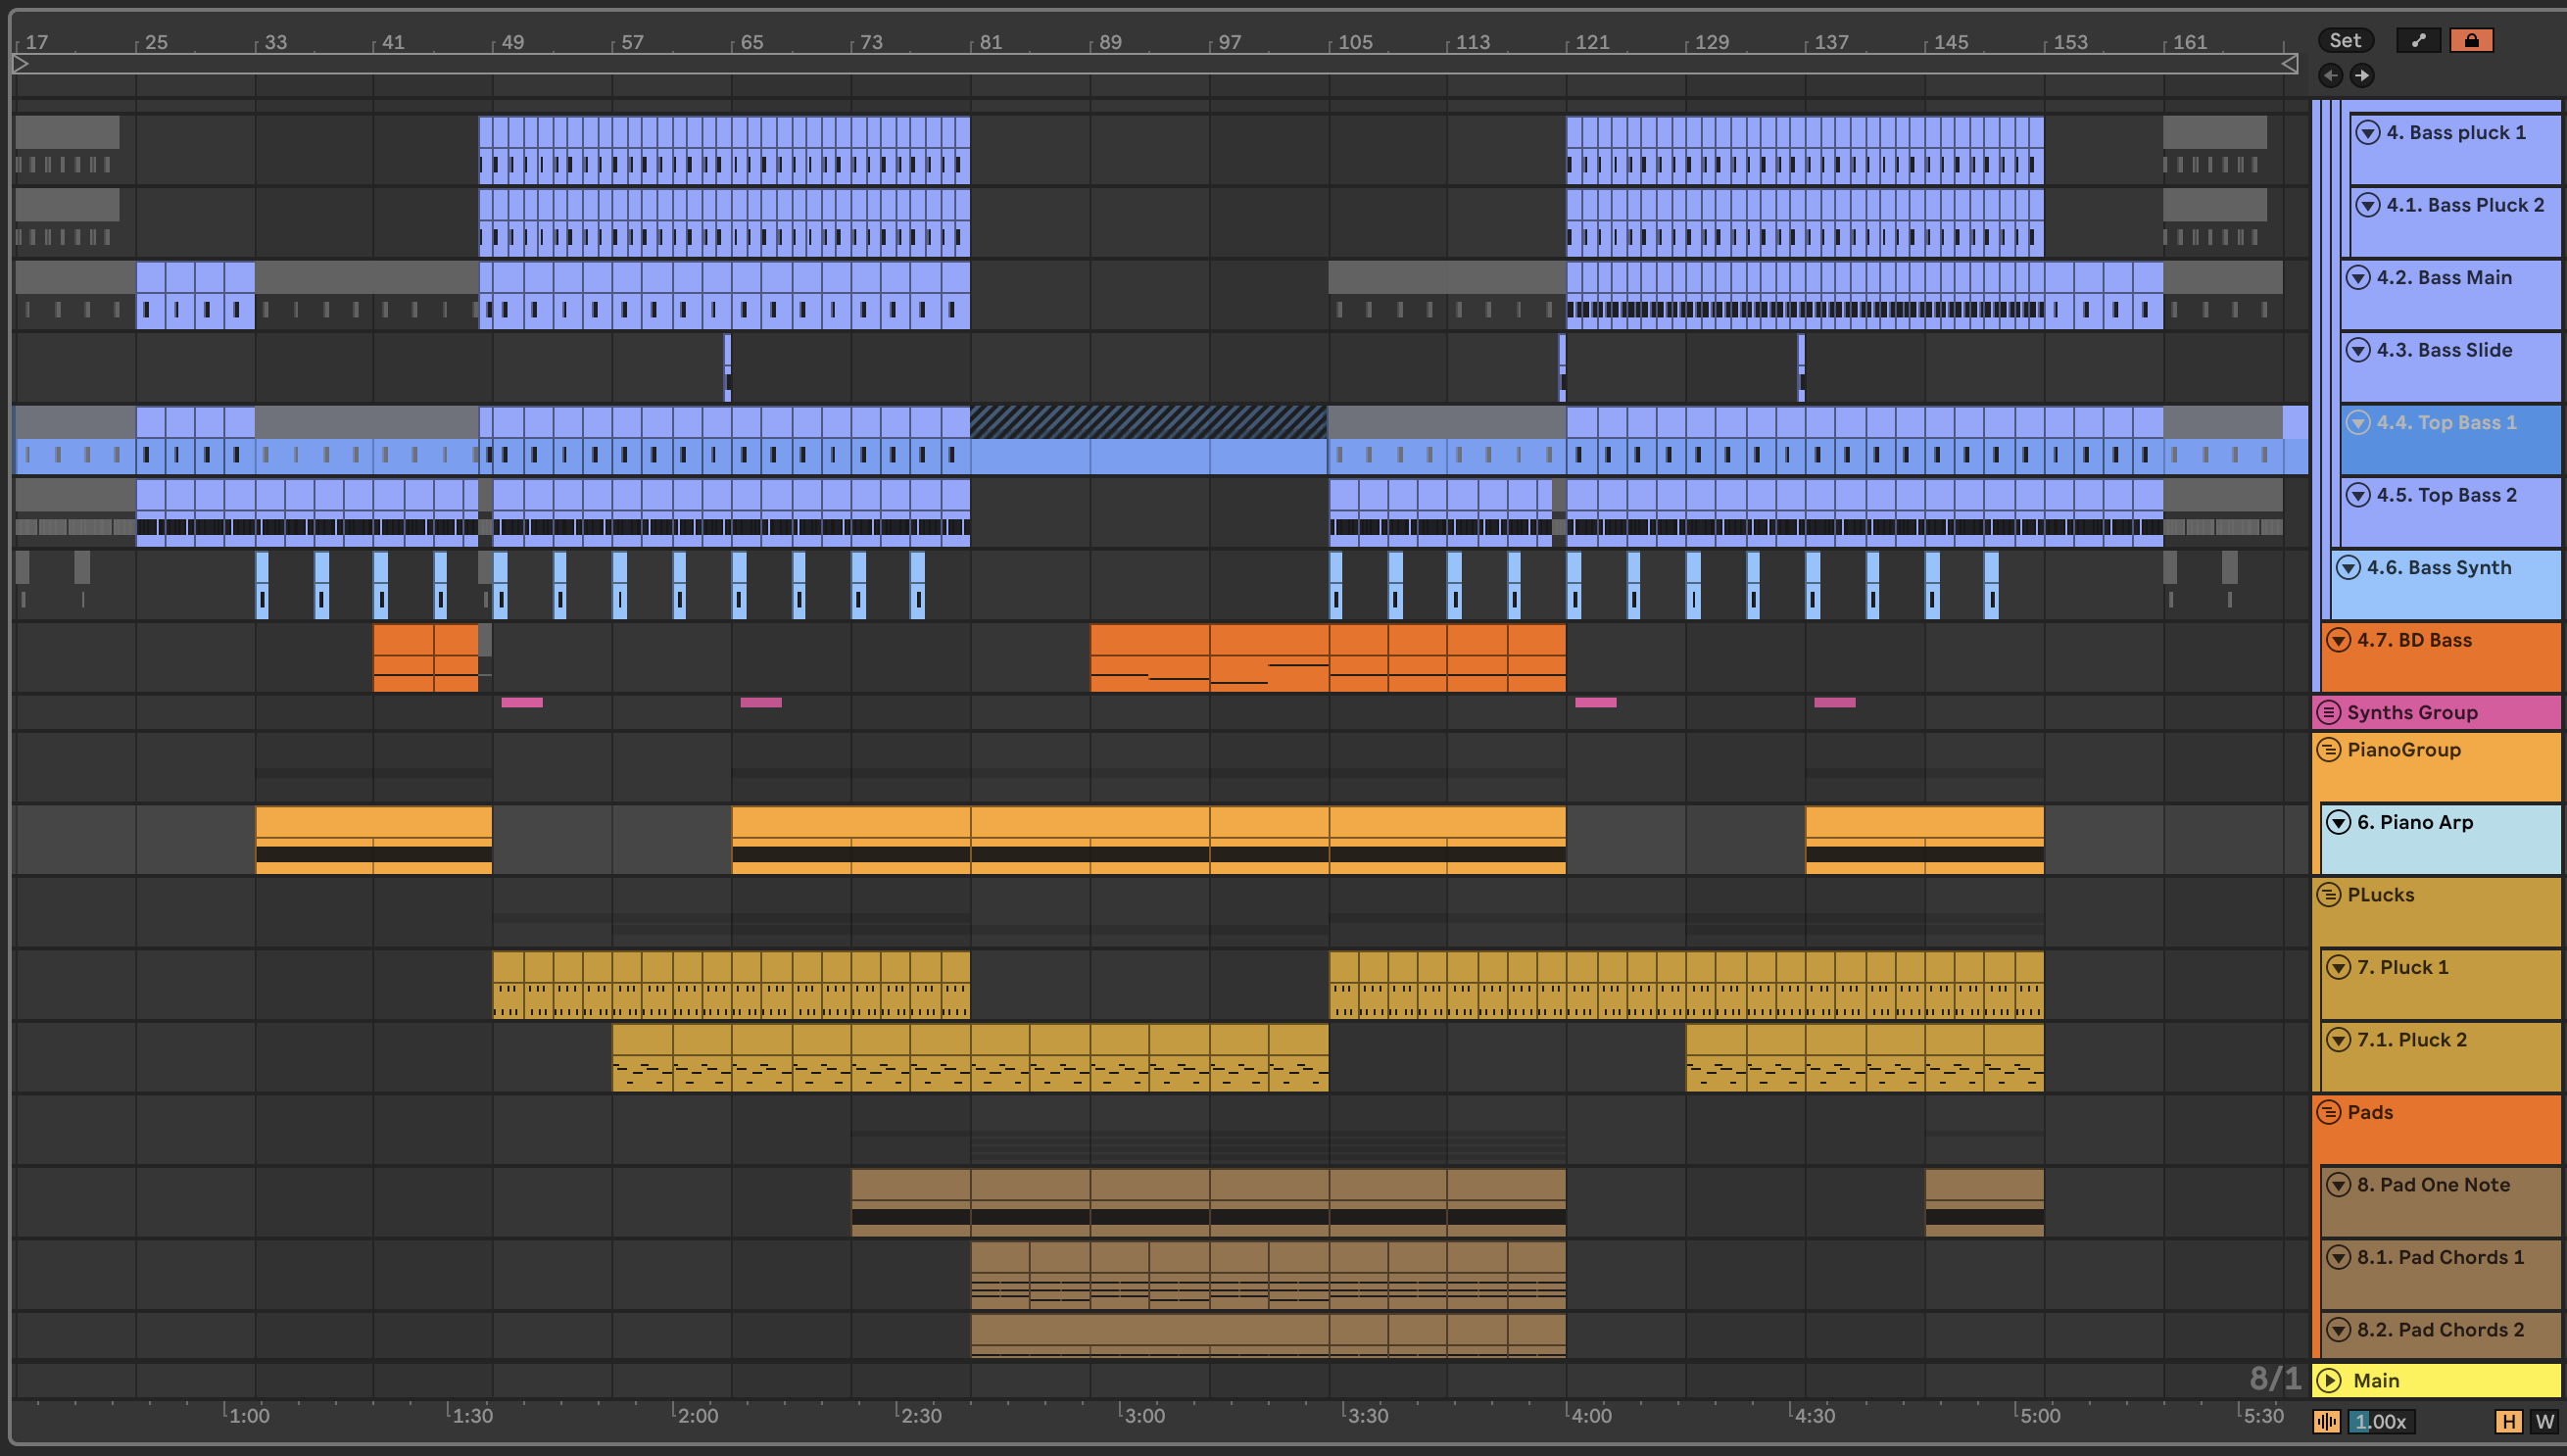Unfold the 4.7. BD Bass track
Screen dimensions: 2567x1456
click(x=2338, y=640)
